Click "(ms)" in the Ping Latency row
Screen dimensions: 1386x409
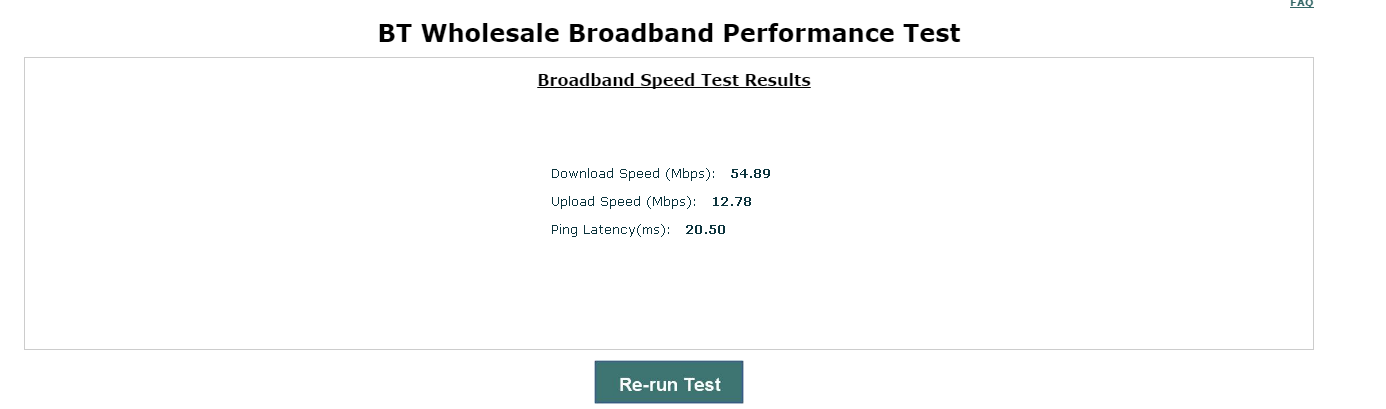coord(653,230)
